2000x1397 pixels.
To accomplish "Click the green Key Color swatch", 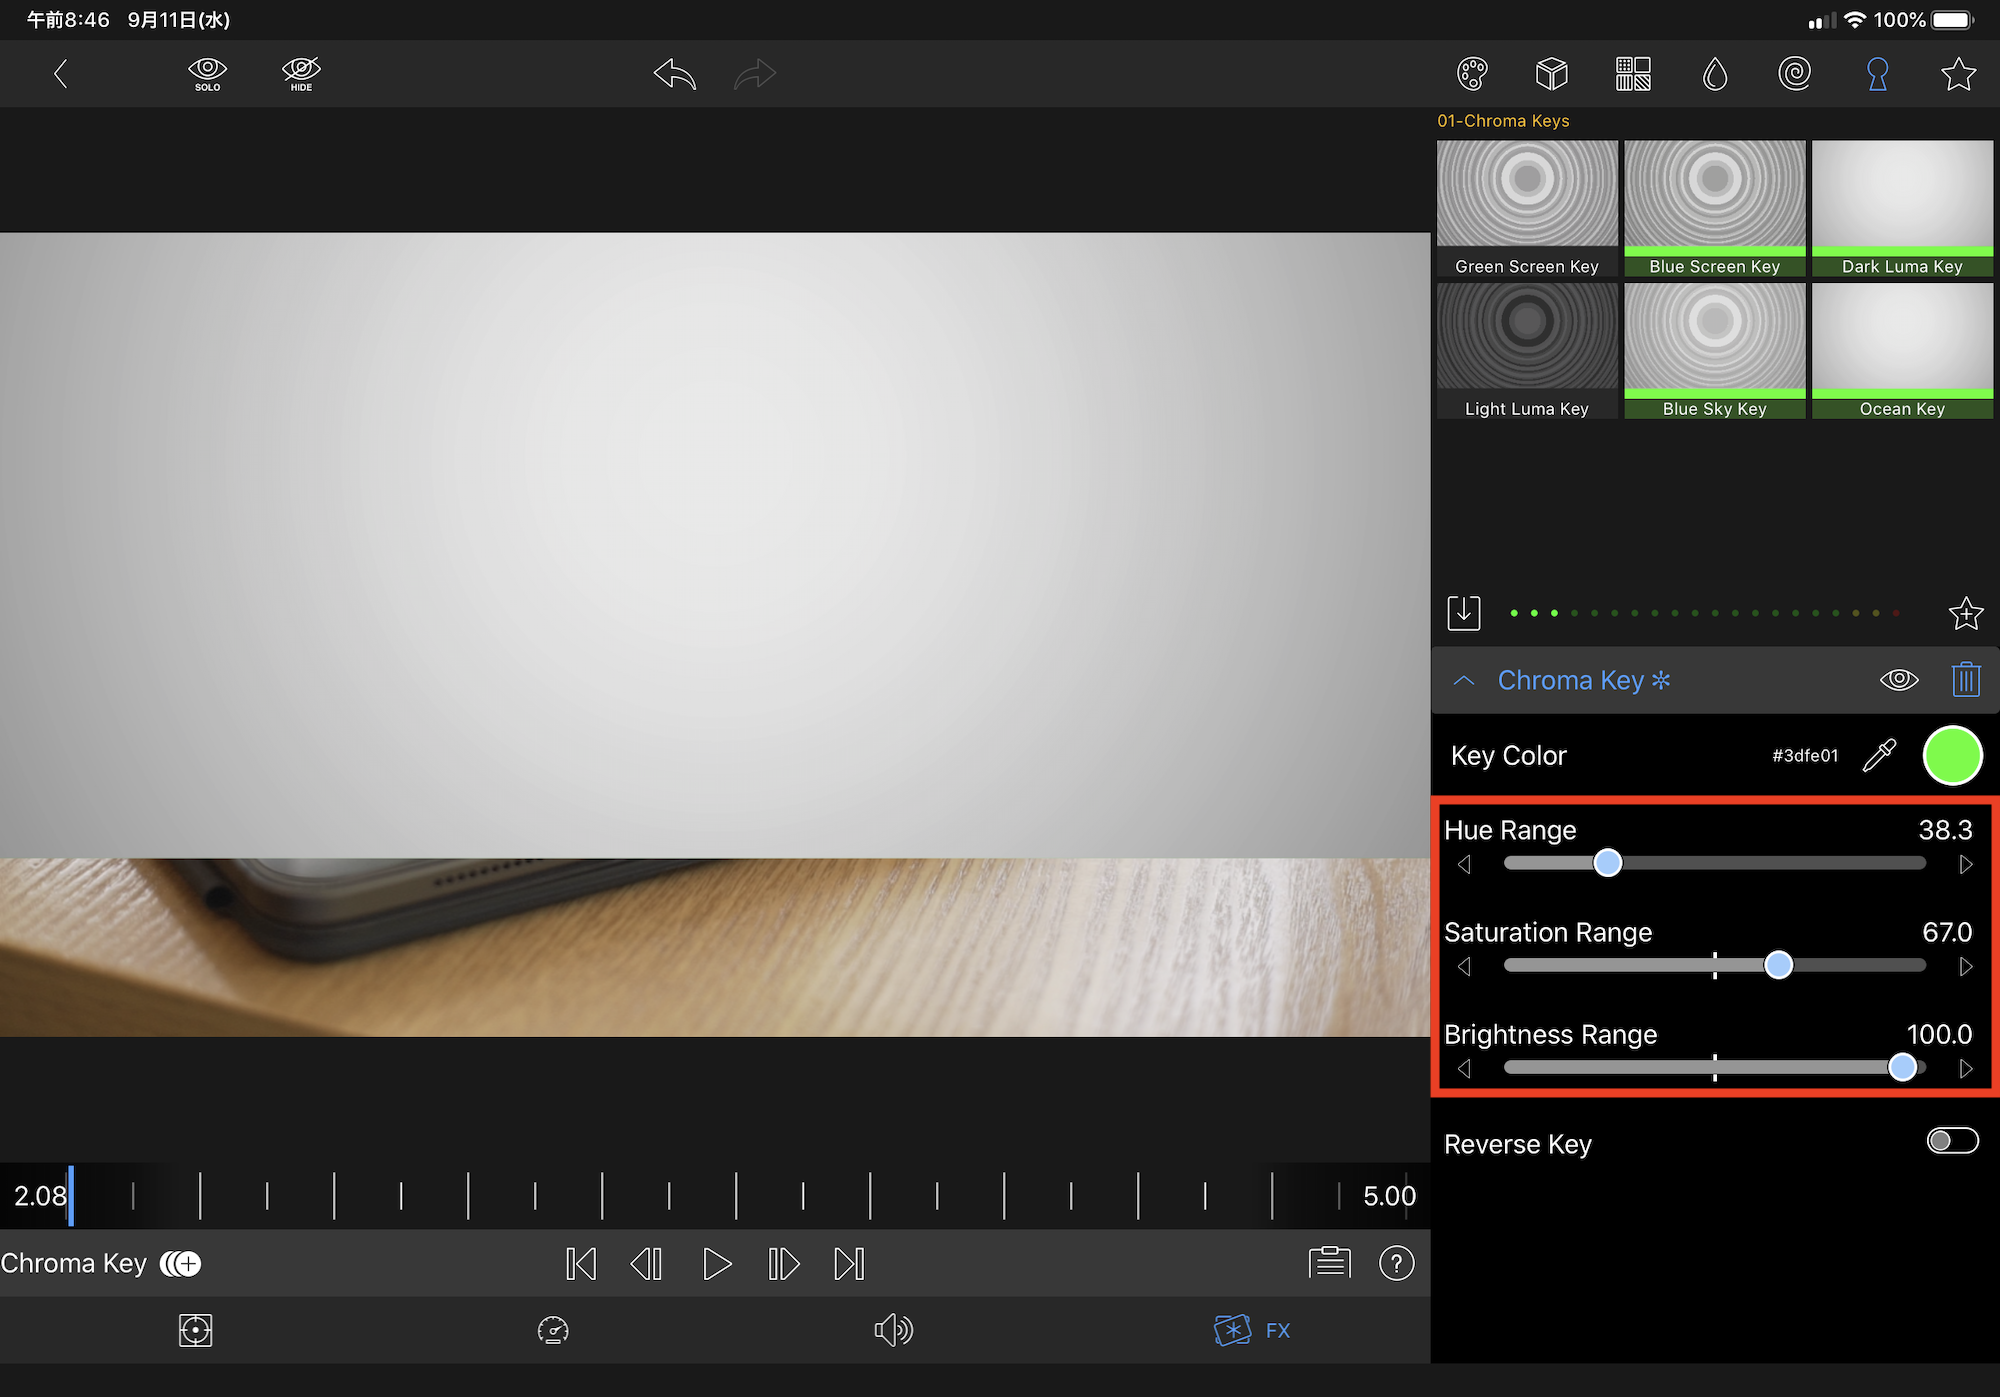I will coord(1952,755).
